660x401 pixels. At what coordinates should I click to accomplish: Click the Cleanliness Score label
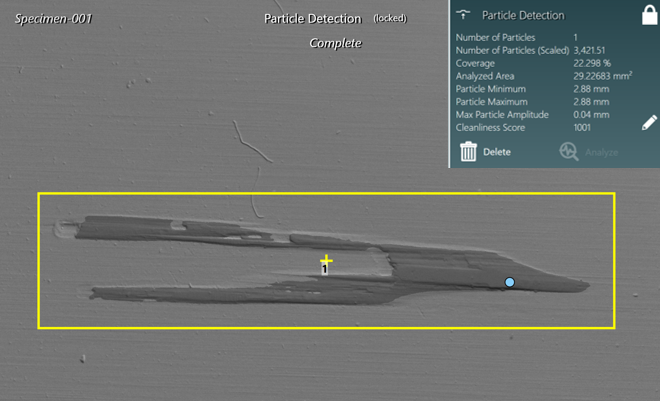click(x=490, y=127)
